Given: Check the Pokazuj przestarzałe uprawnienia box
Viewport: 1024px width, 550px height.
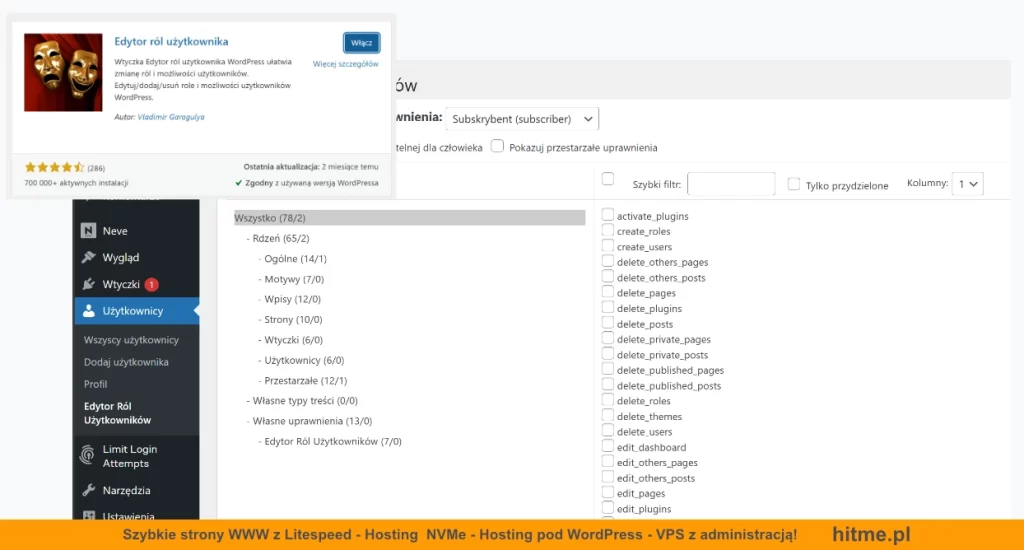Looking at the screenshot, I should tap(497, 146).
